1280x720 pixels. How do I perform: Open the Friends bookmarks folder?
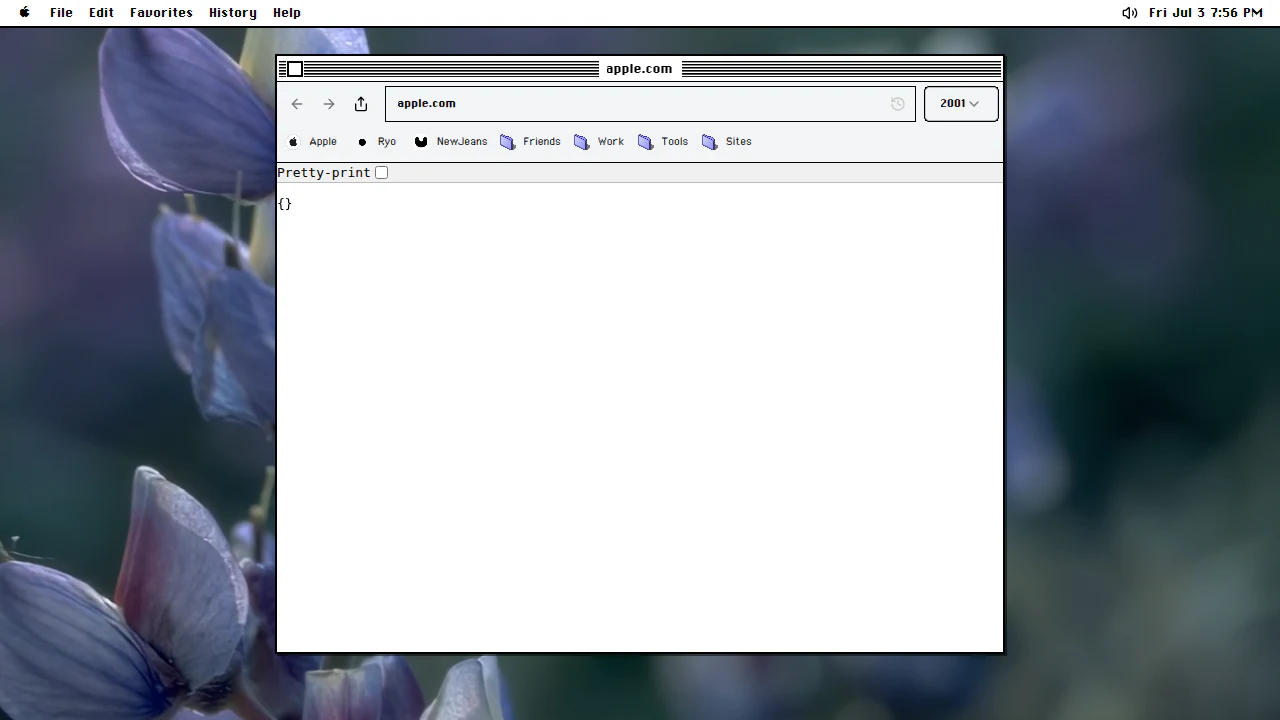click(x=530, y=142)
